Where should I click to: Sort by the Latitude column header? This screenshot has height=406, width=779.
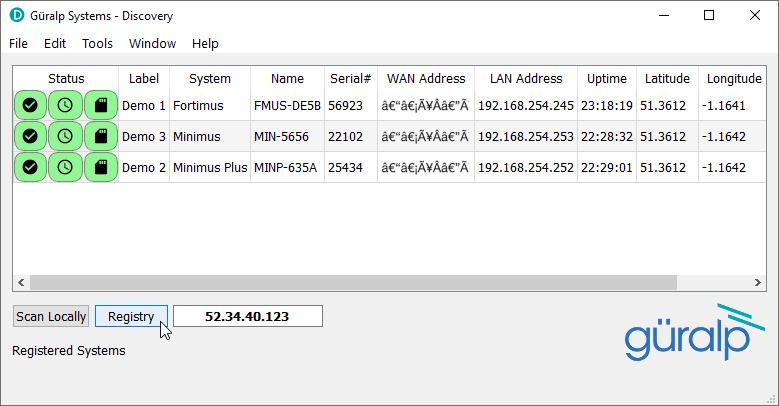tap(668, 79)
